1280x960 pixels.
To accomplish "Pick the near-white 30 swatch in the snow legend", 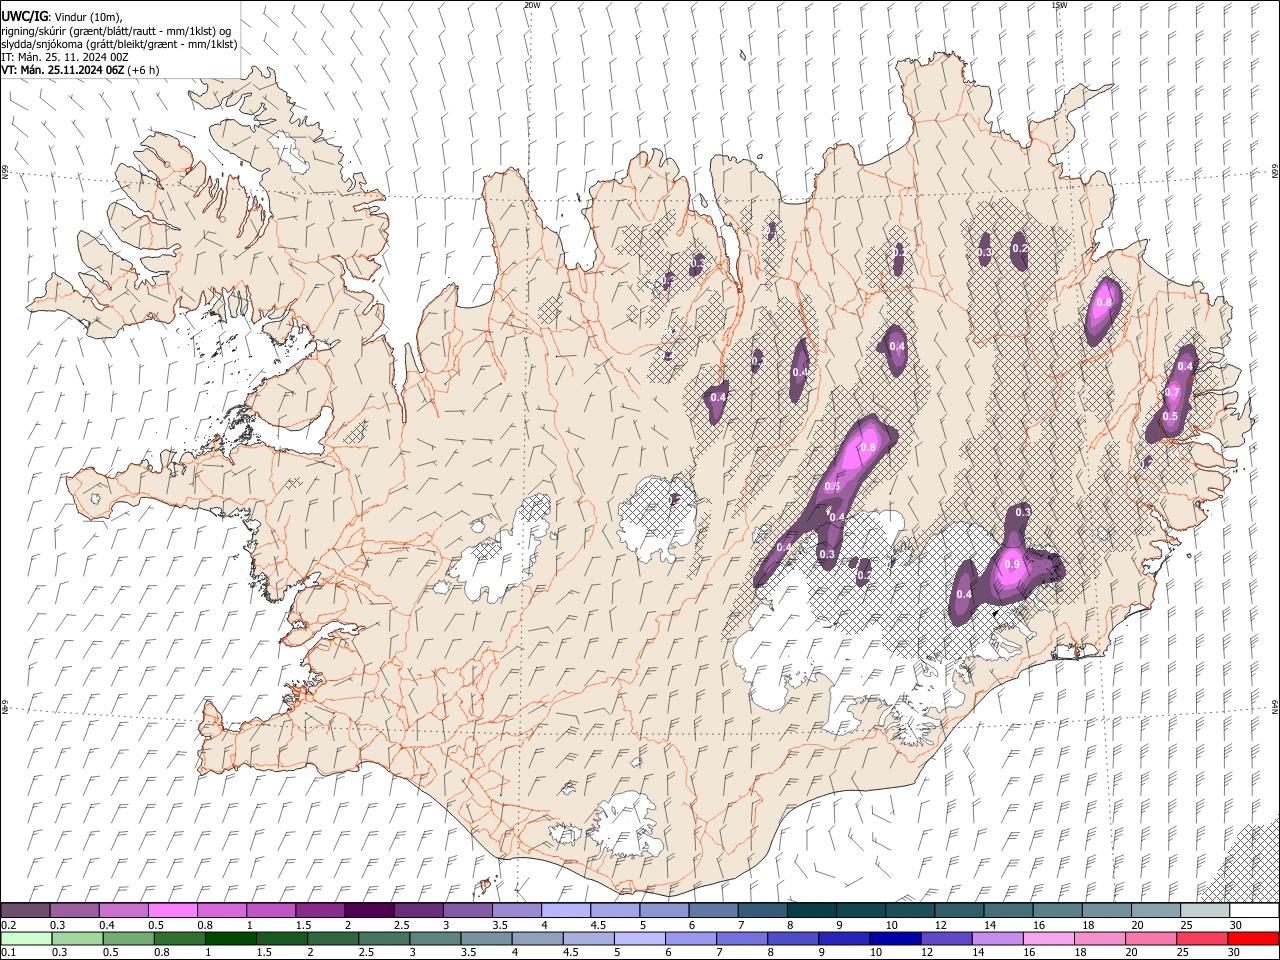I will click(x=1254, y=911).
